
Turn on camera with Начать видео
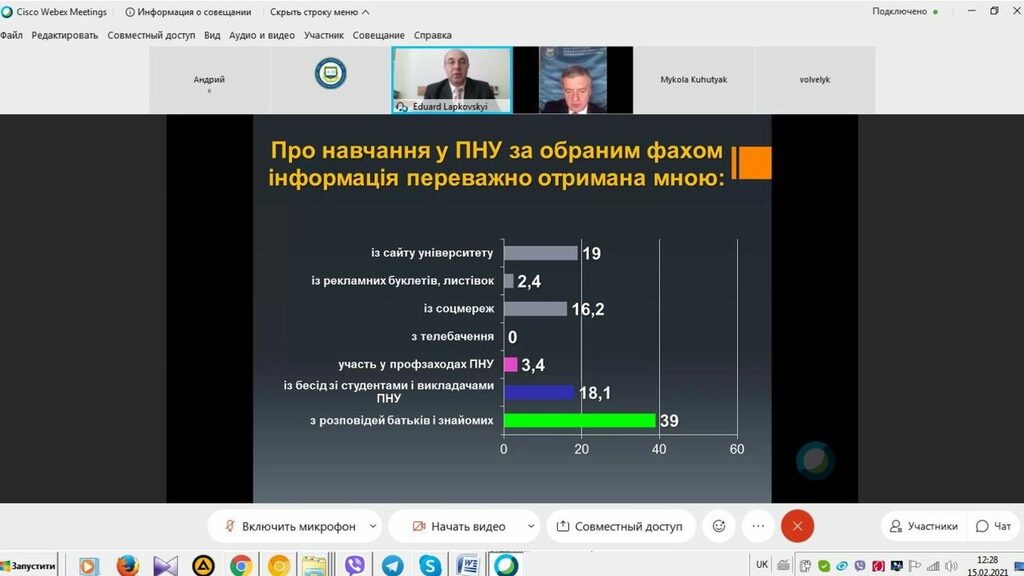pos(458,526)
